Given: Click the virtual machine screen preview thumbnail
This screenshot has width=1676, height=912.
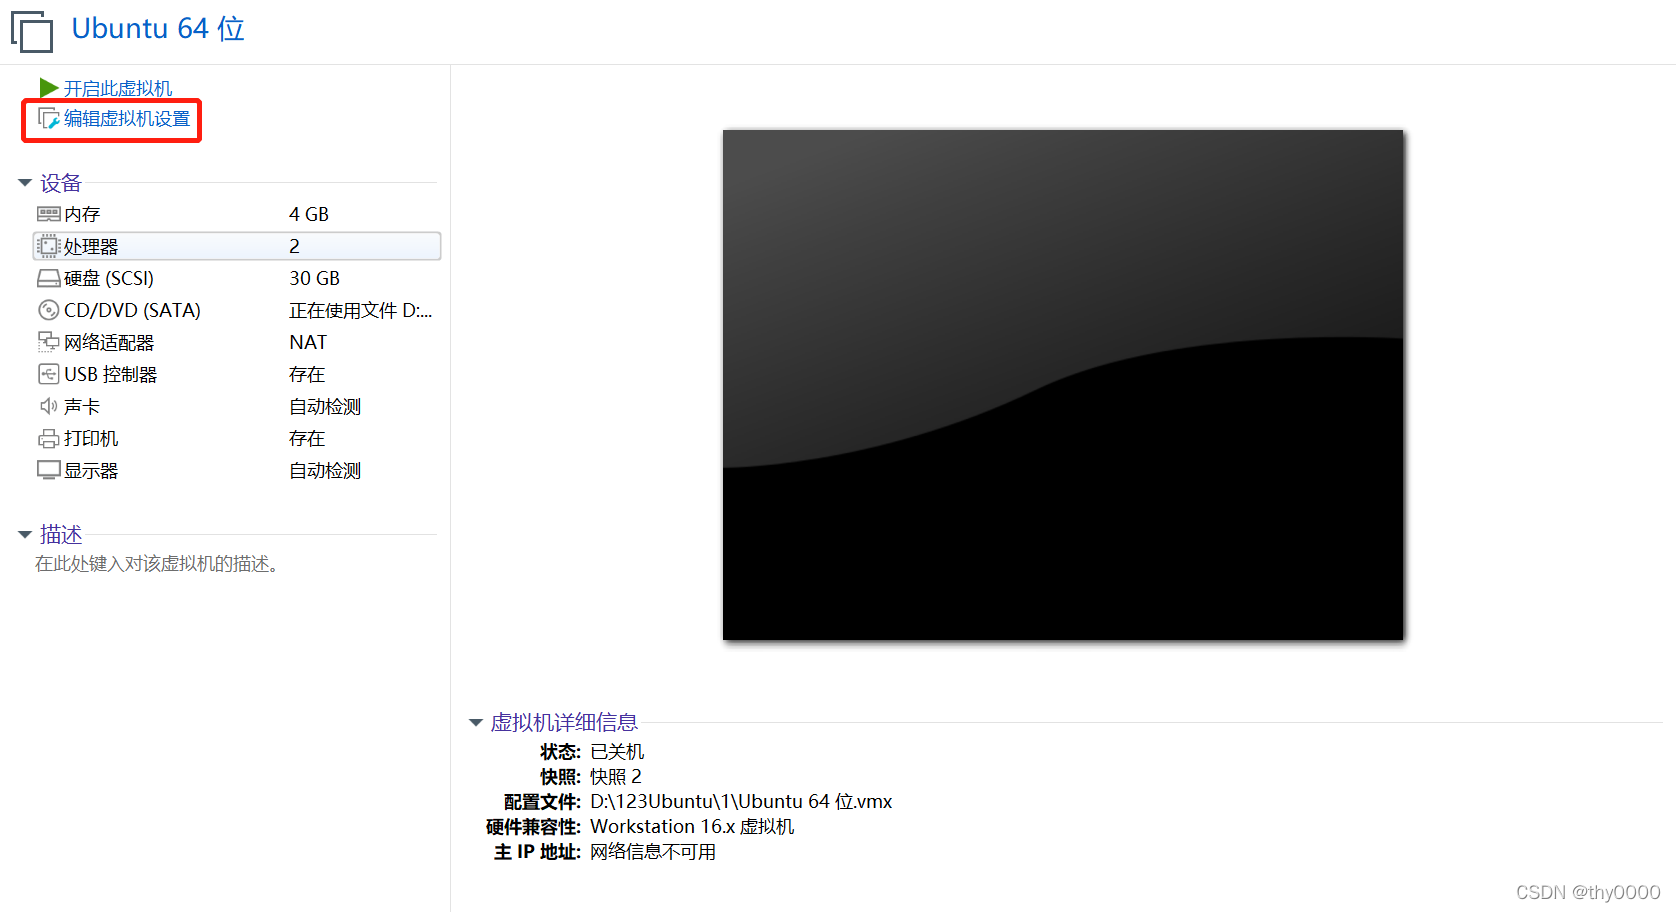Looking at the screenshot, I should (x=1063, y=384).
